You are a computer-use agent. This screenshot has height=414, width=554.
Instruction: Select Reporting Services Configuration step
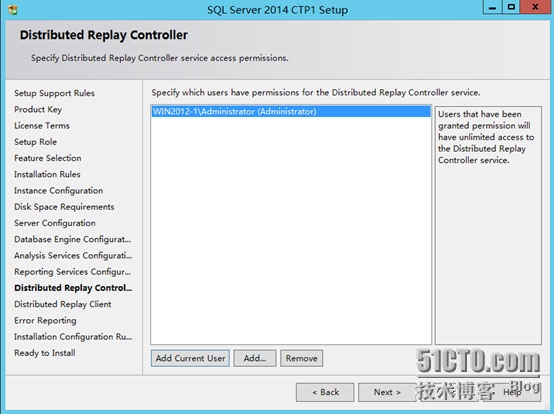click(x=72, y=272)
